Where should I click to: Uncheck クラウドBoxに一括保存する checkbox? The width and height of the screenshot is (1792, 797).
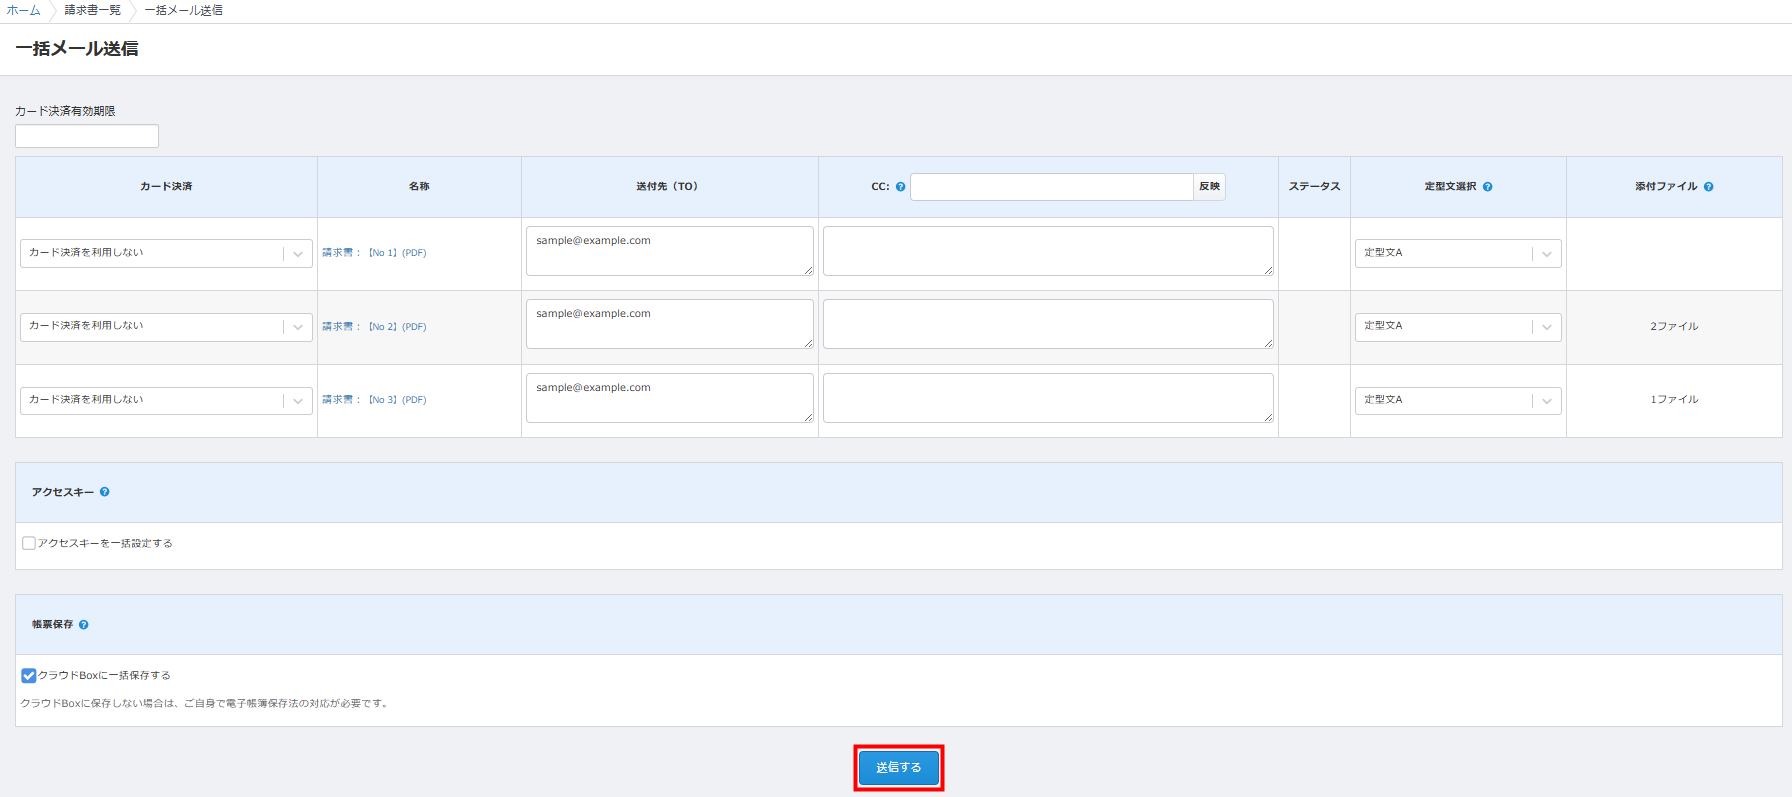(x=29, y=675)
